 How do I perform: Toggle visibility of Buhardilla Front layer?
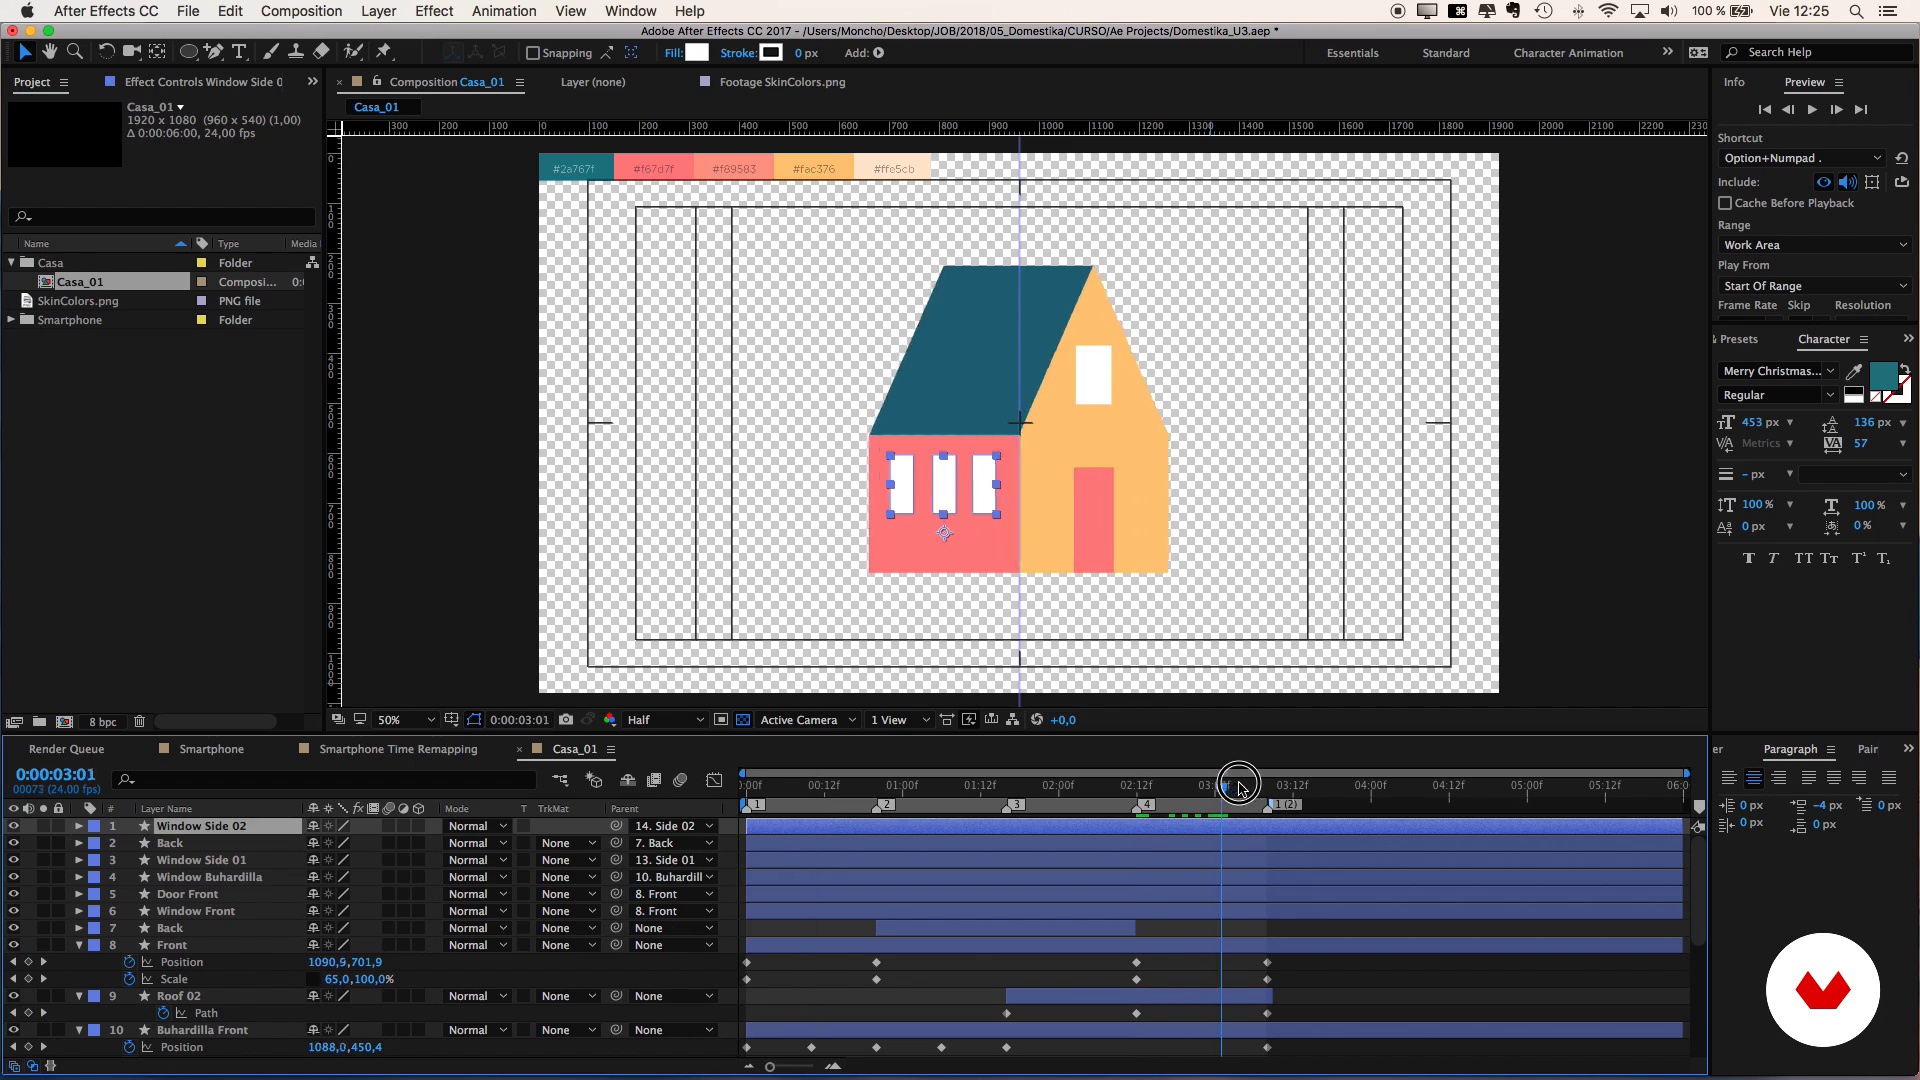(12, 1030)
